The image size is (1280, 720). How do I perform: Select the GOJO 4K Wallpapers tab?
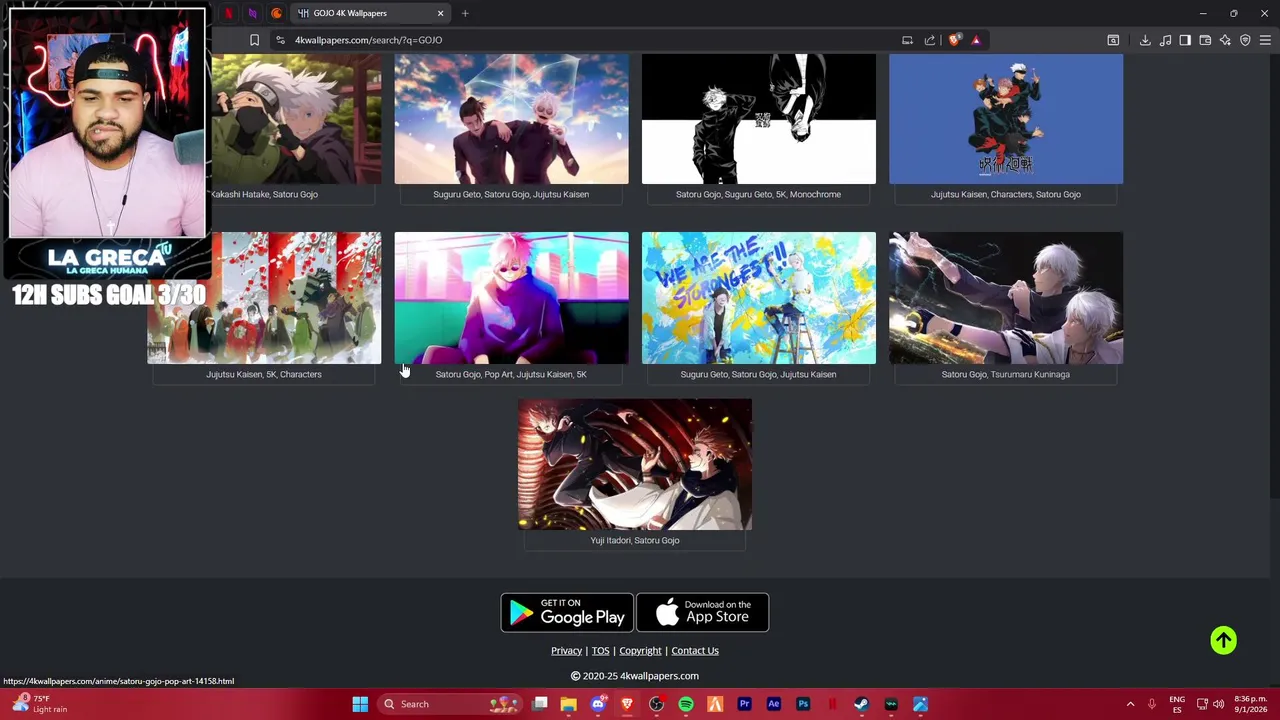pyautogui.click(x=370, y=13)
